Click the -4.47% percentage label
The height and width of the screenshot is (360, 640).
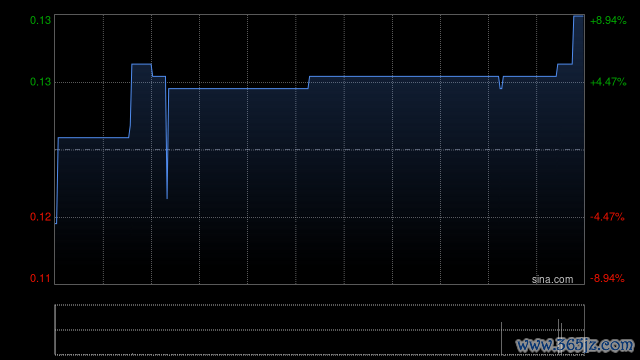click(607, 217)
